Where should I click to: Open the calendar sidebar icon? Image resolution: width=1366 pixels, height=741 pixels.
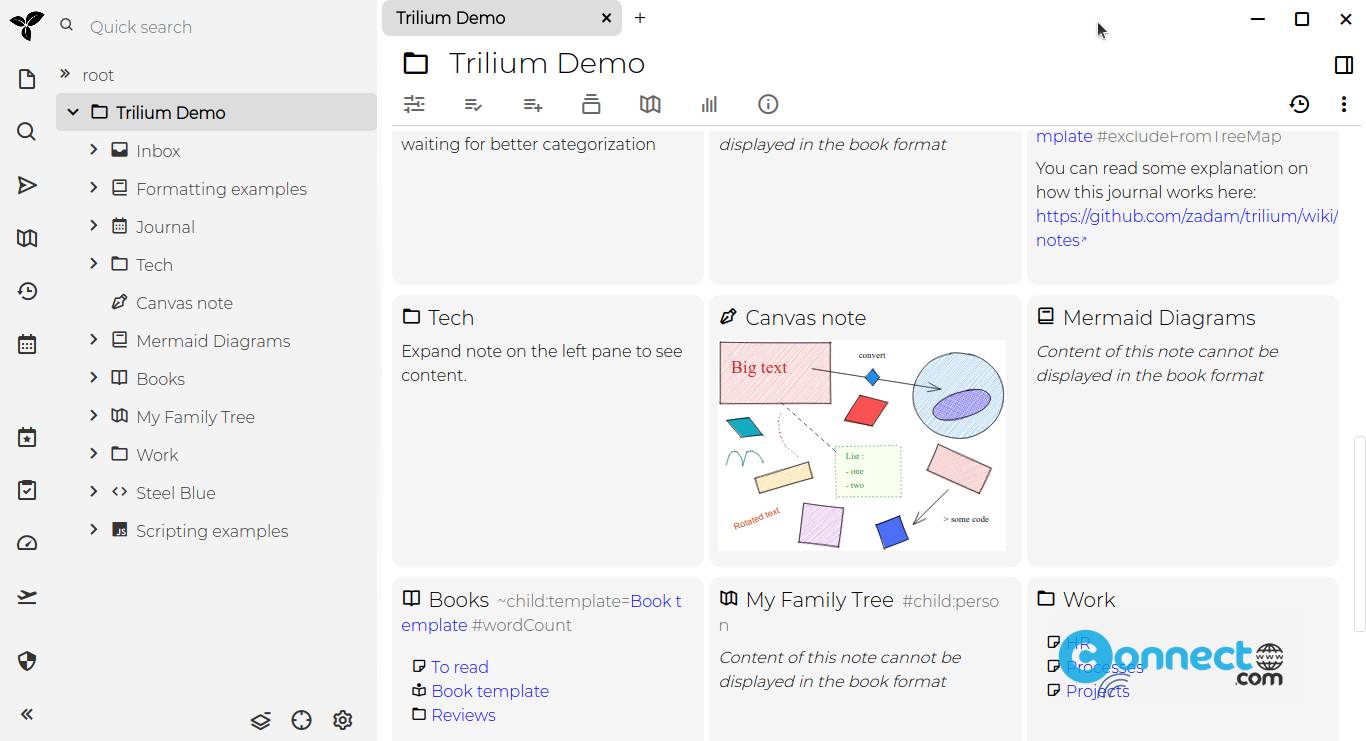tap(27, 344)
